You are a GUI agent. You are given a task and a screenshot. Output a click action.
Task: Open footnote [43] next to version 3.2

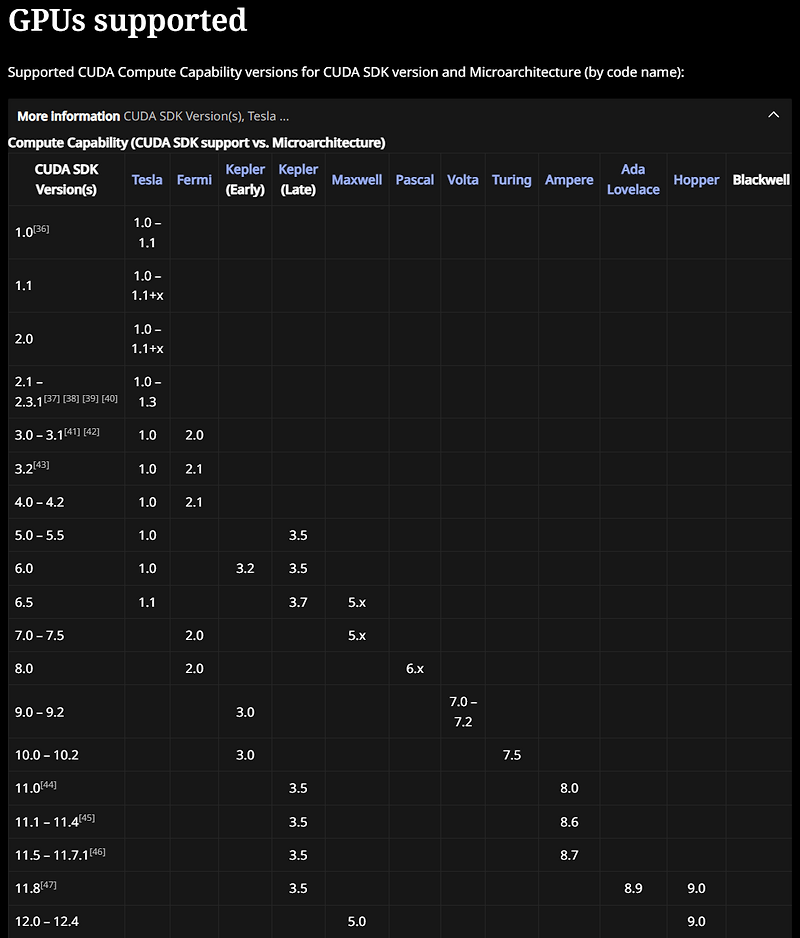click(x=41, y=465)
